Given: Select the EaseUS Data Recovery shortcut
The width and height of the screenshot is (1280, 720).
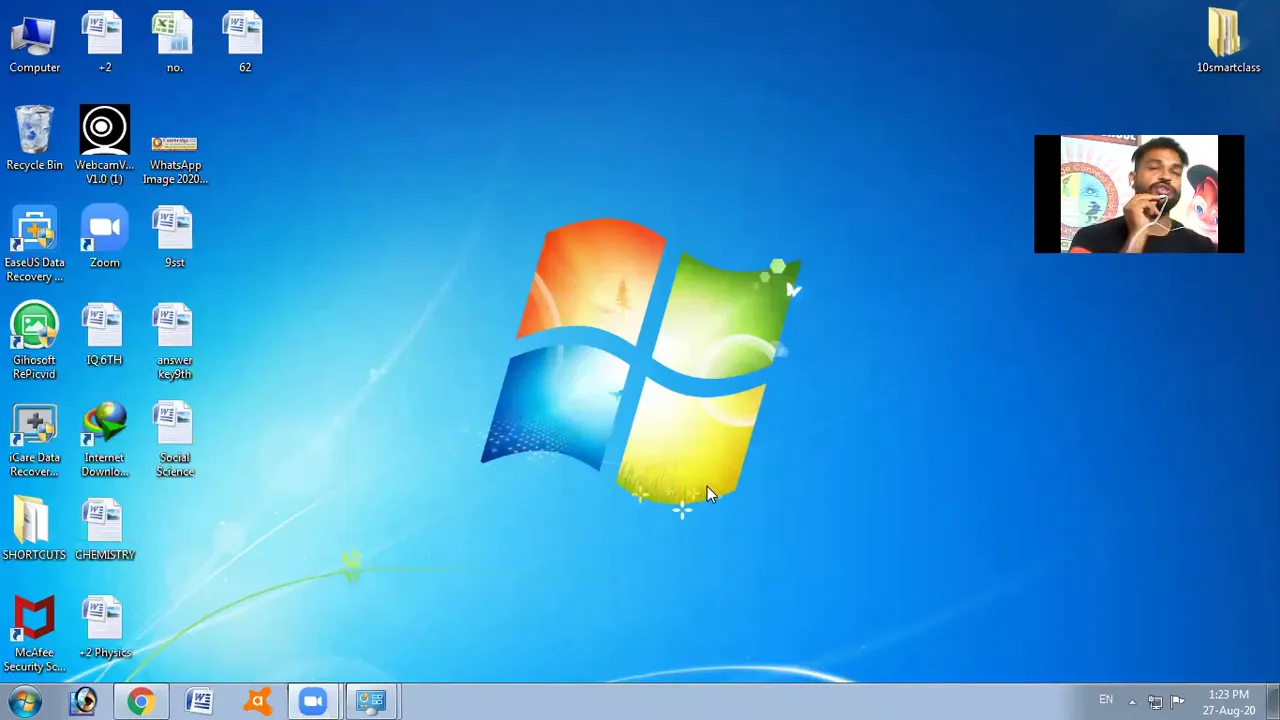Looking at the screenshot, I should click(34, 244).
